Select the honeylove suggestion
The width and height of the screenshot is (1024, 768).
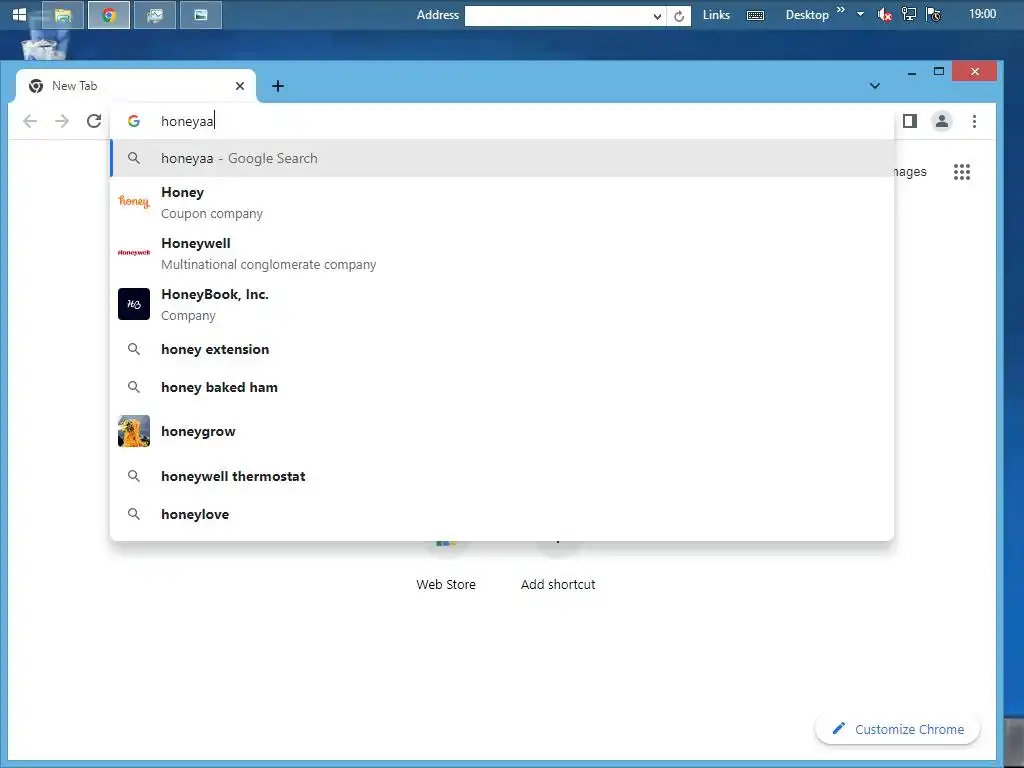pos(502,514)
